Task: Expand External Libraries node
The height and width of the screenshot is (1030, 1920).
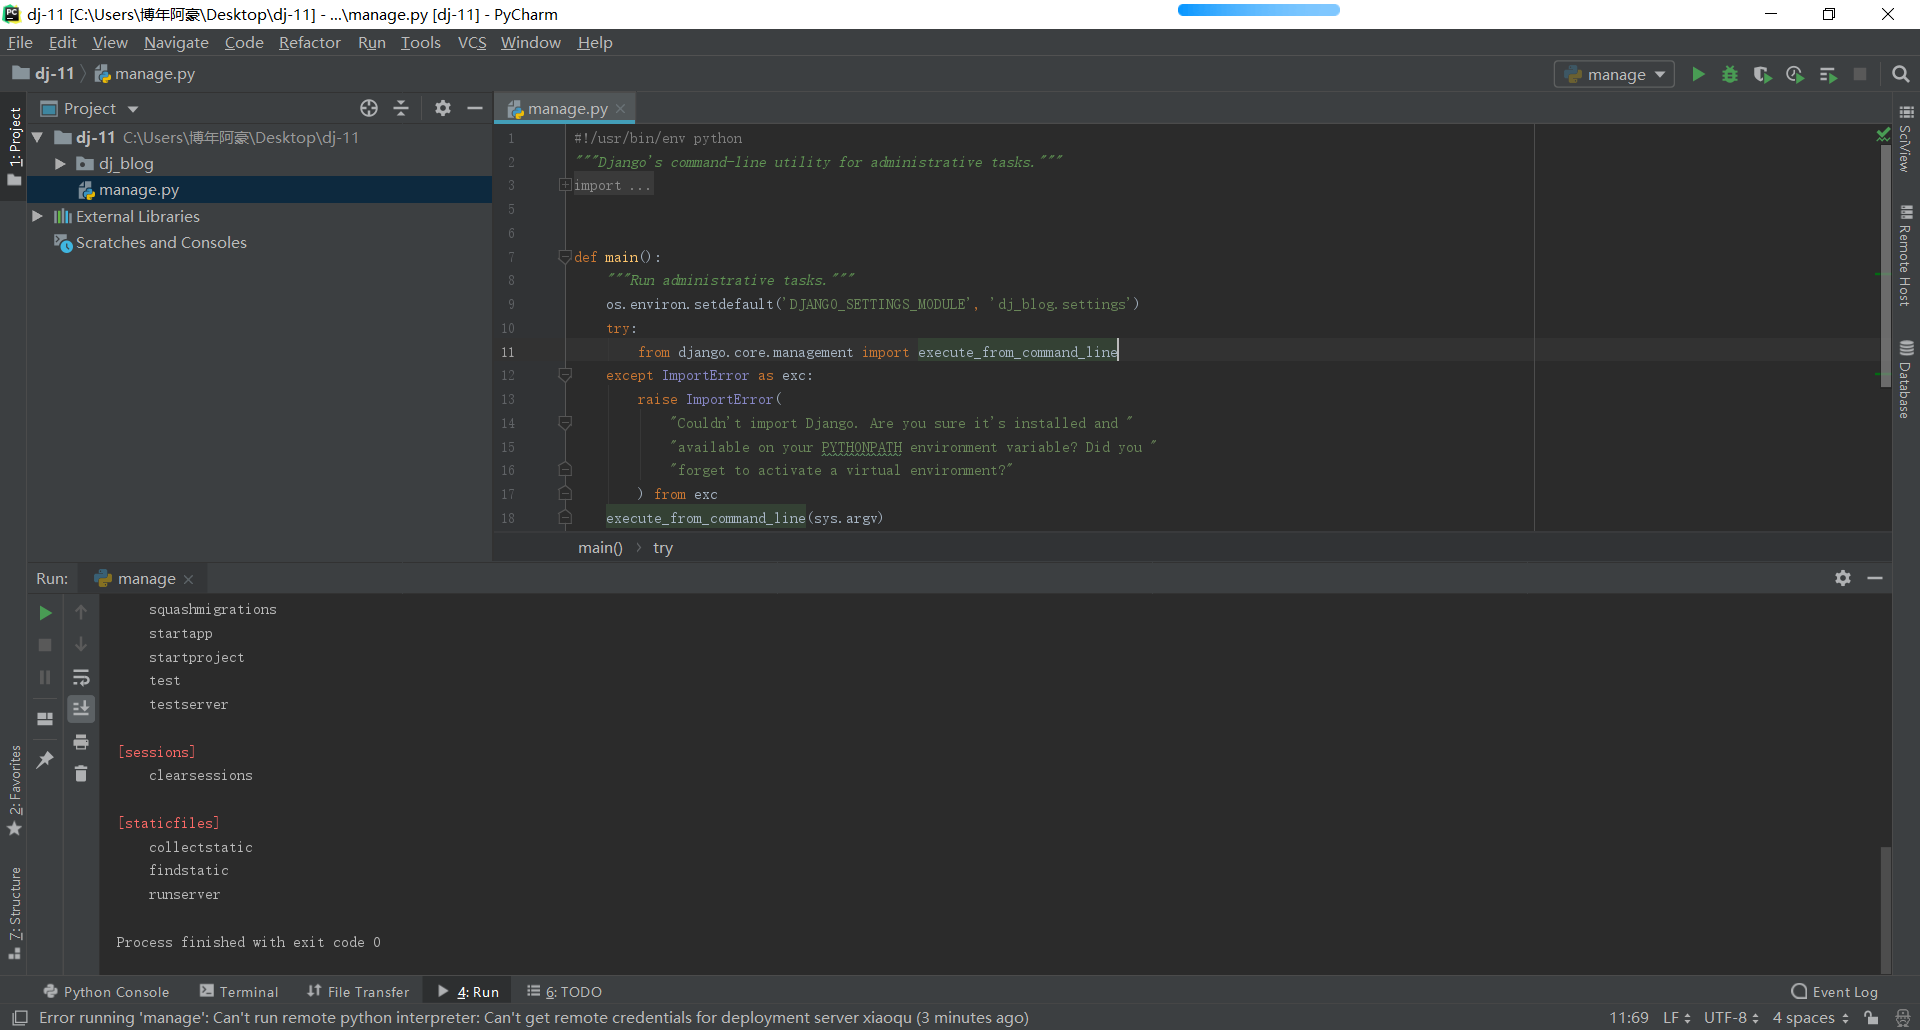Action: pyautogui.click(x=37, y=216)
